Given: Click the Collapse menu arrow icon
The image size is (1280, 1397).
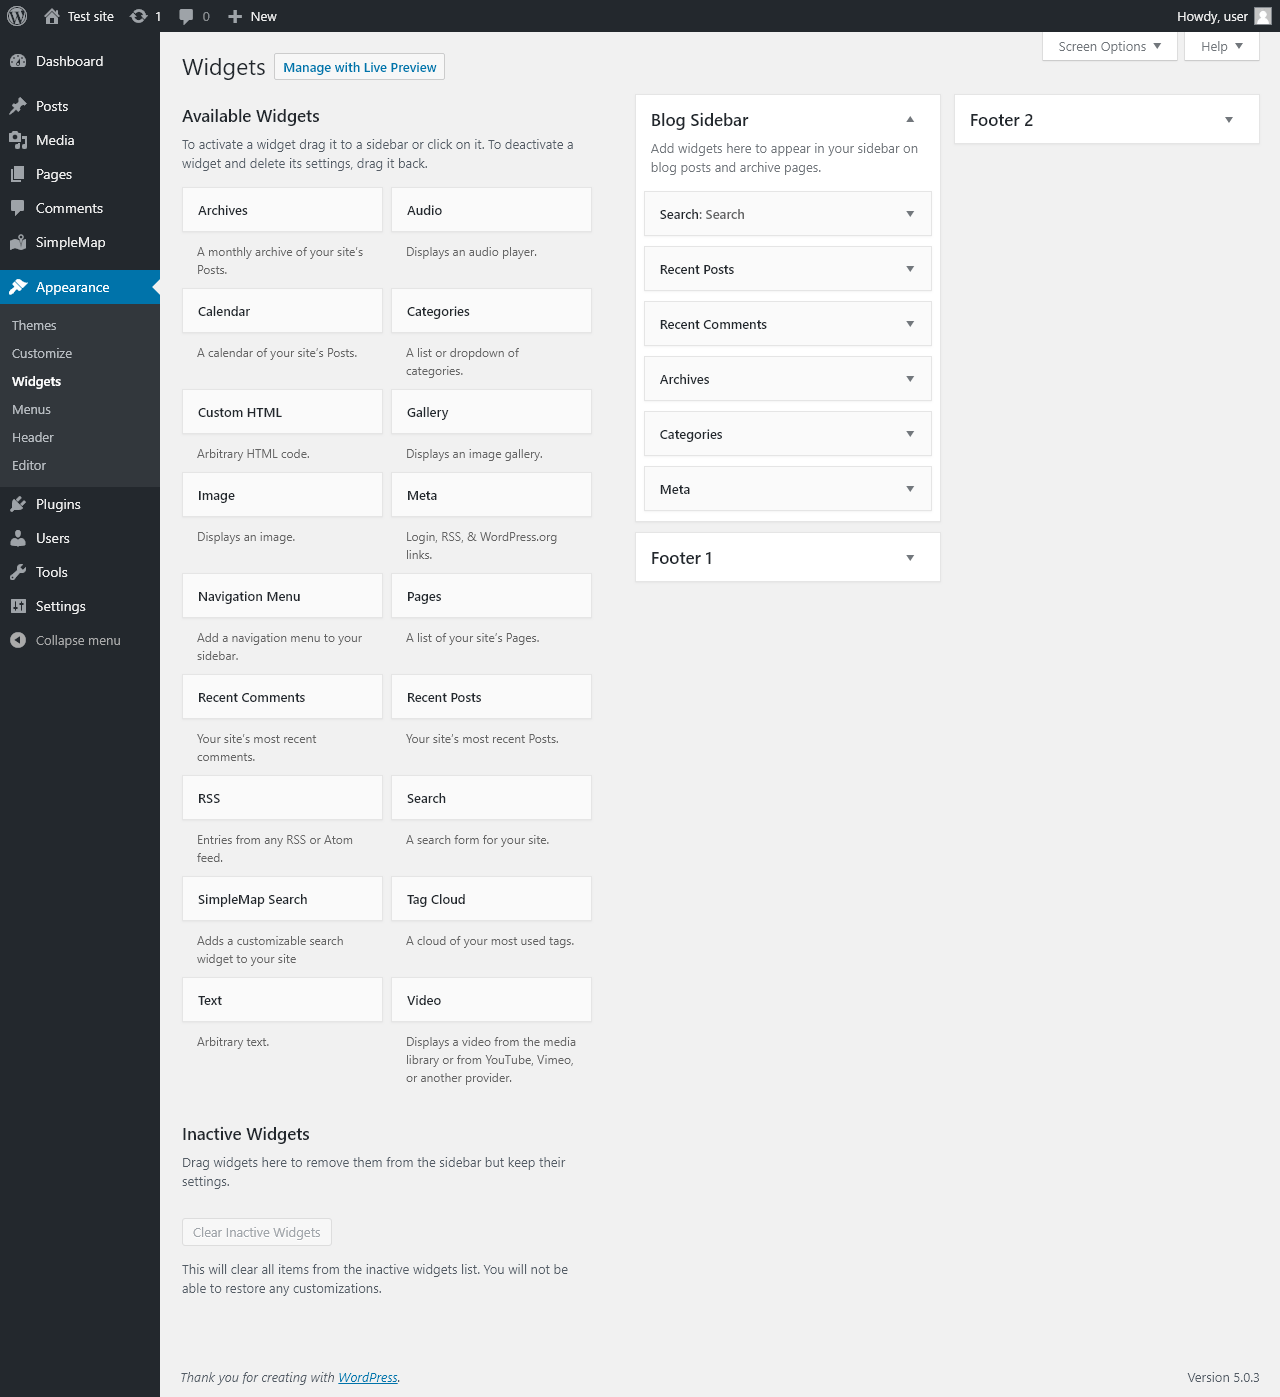Looking at the screenshot, I should [18, 640].
